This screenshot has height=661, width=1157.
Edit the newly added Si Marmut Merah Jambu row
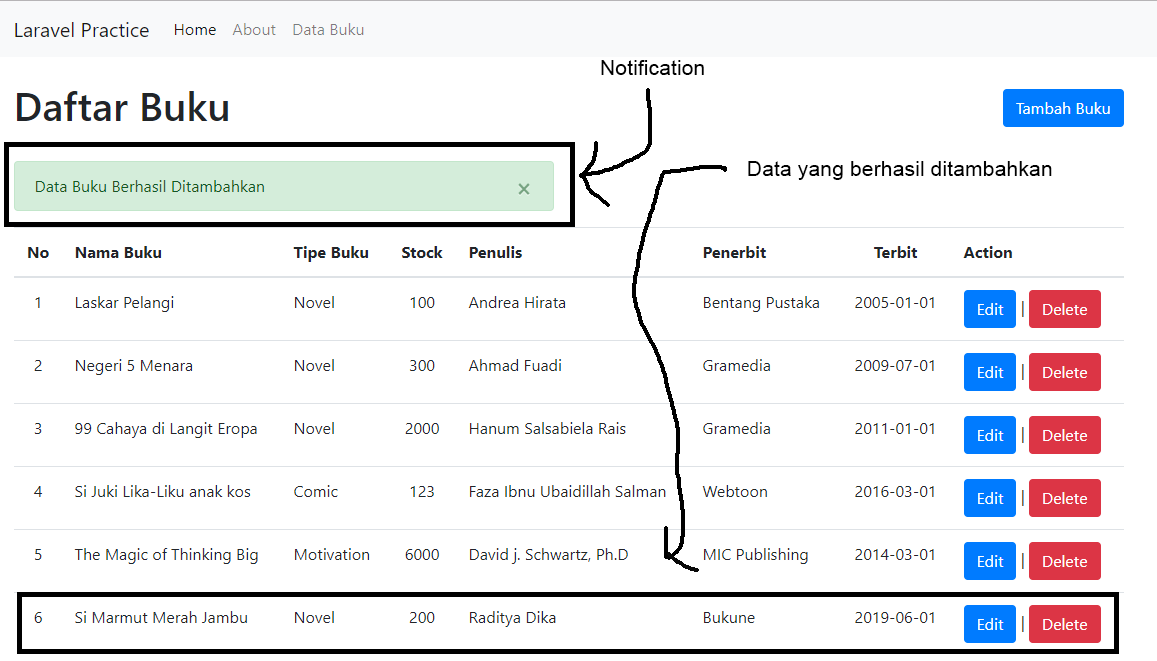click(989, 624)
